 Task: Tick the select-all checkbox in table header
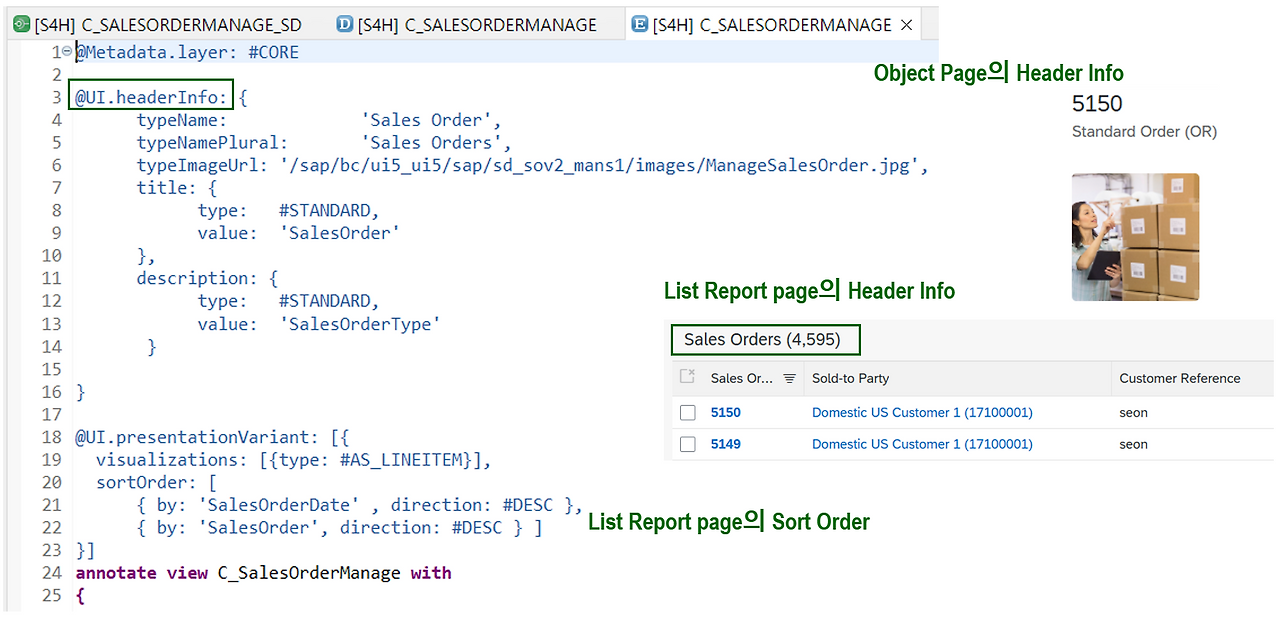pos(687,377)
